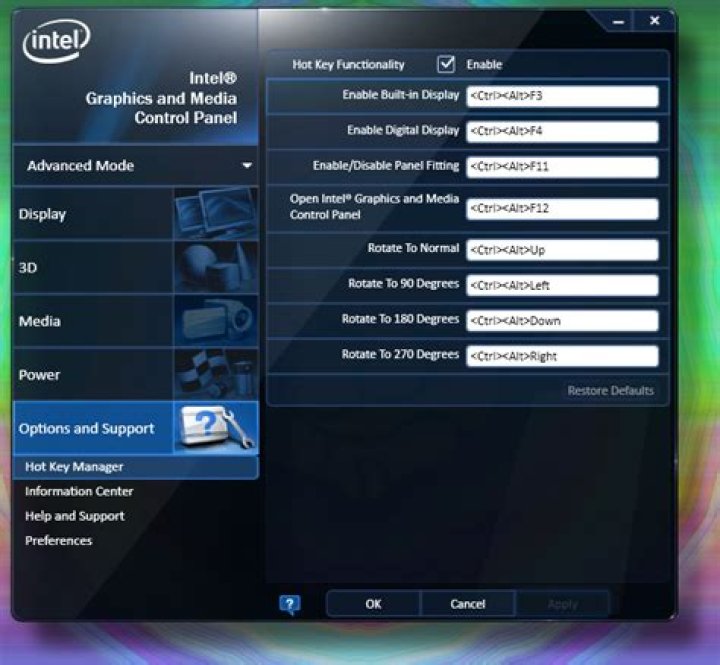Click the Enable Digital Display label
The width and height of the screenshot is (720, 665).
click(x=403, y=130)
